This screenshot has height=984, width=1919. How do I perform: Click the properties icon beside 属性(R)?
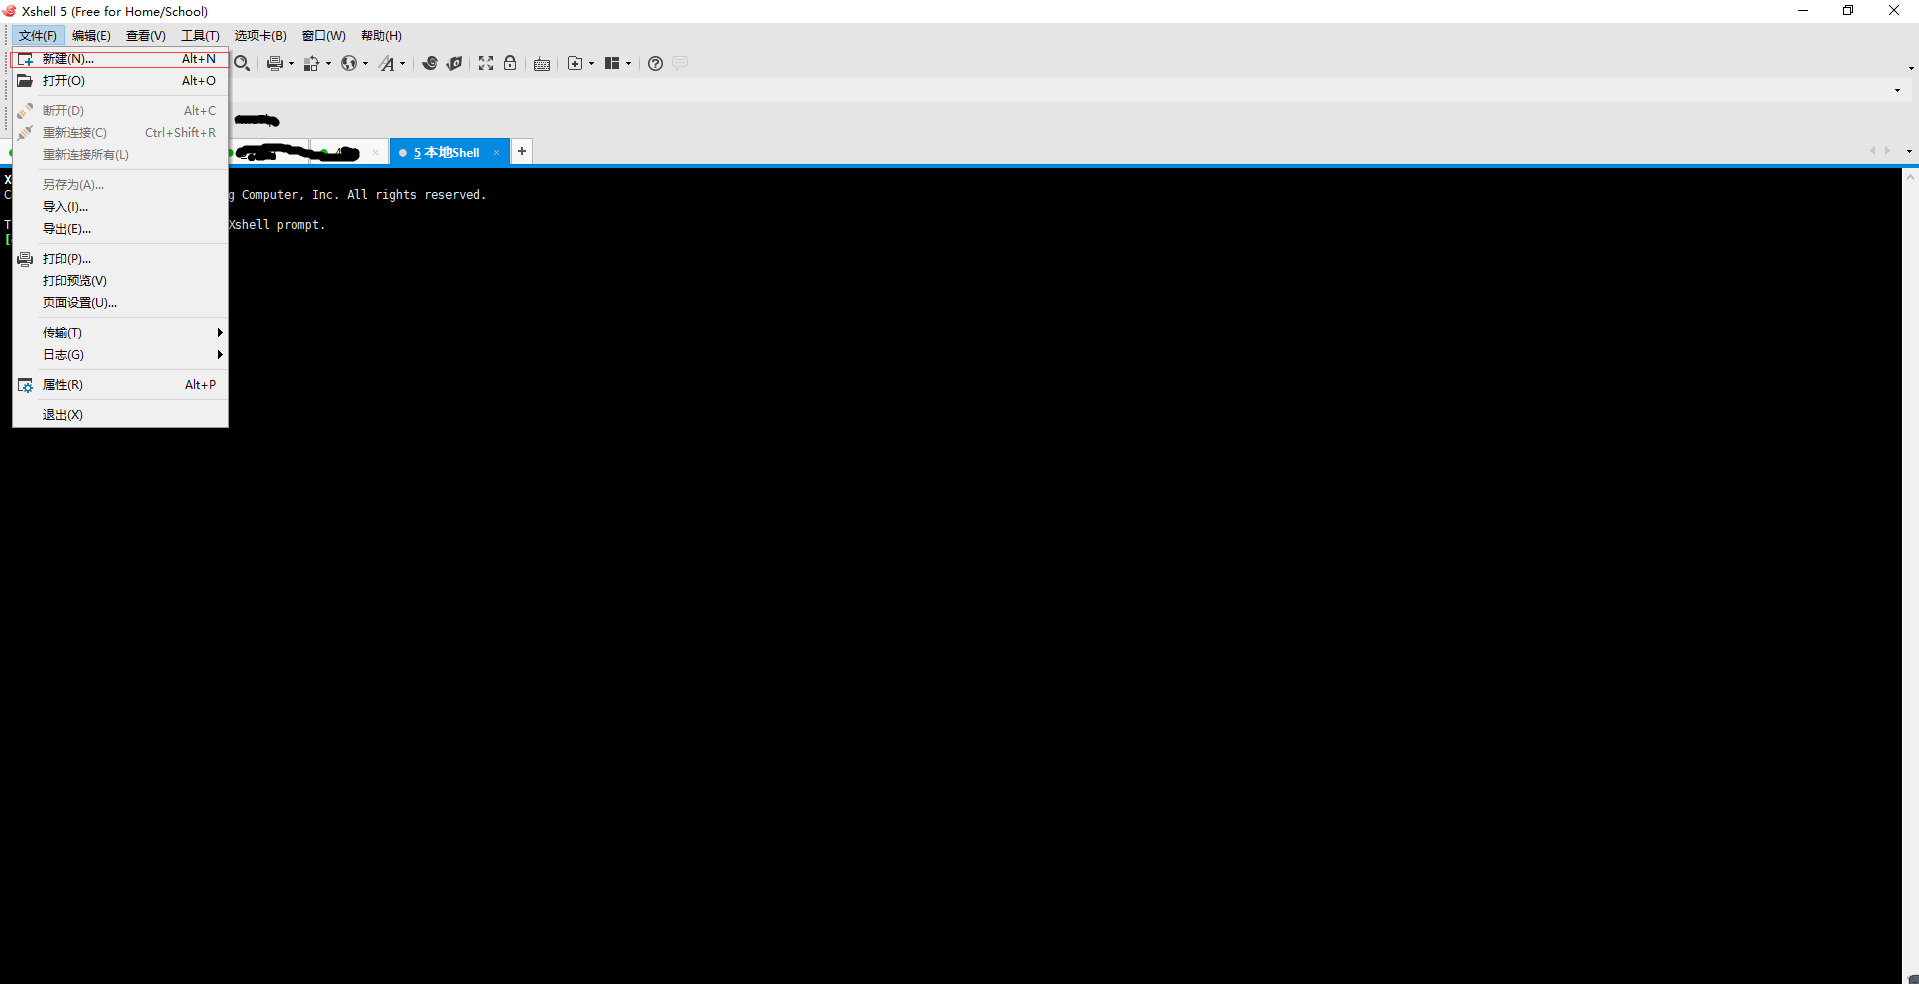coord(25,385)
